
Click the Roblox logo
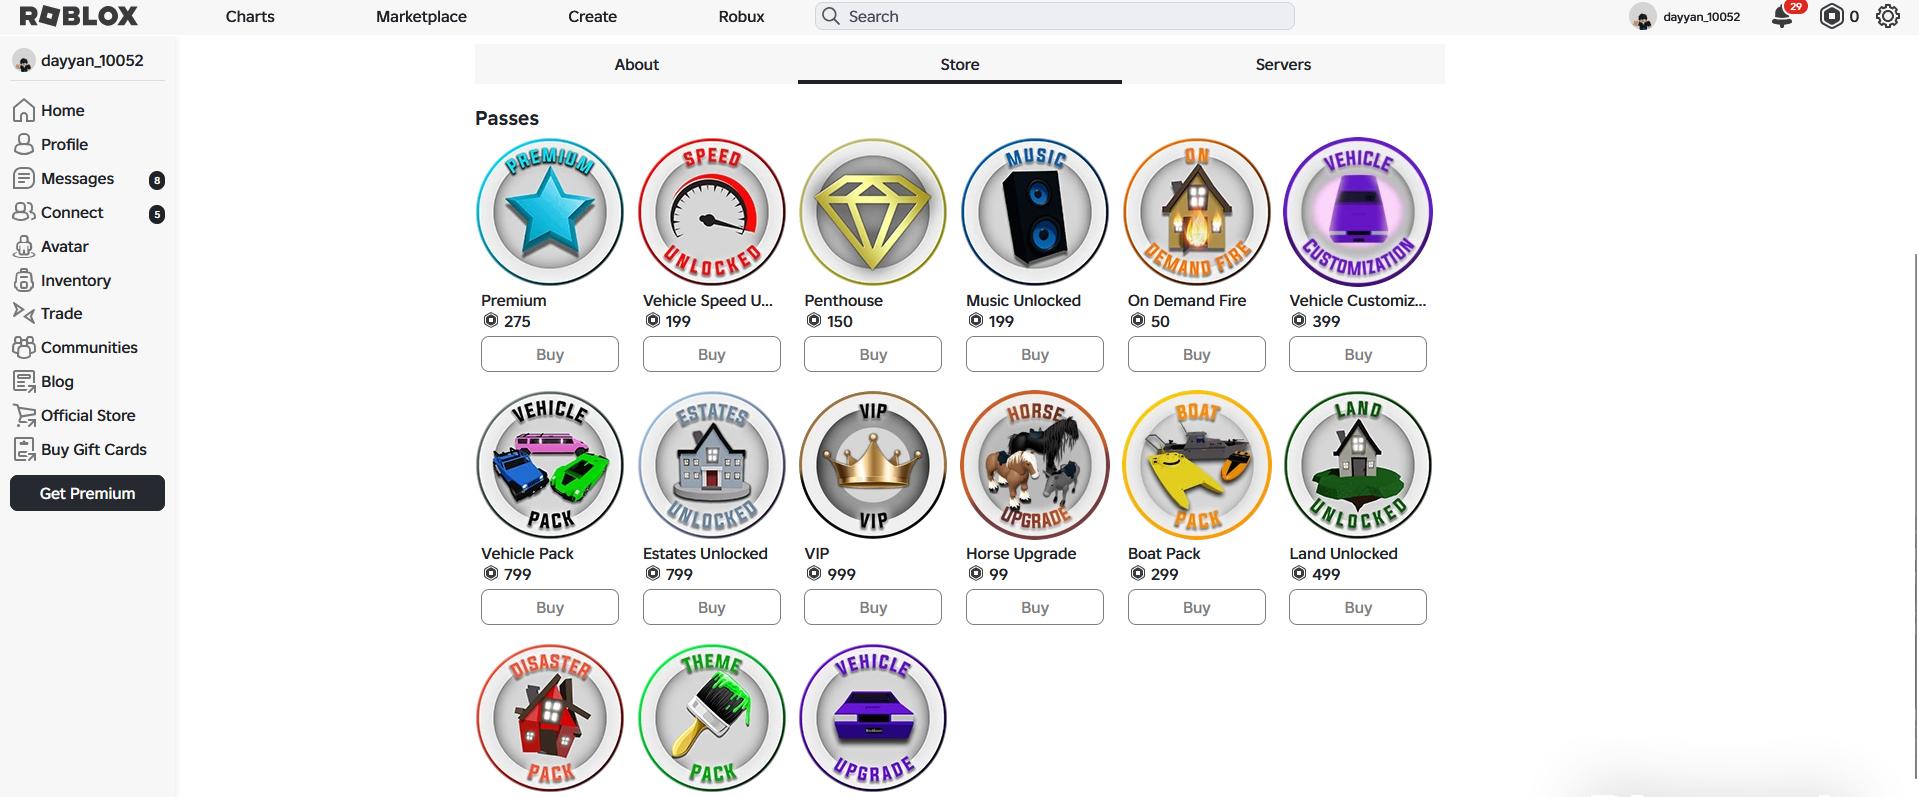(x=79, y=16)
